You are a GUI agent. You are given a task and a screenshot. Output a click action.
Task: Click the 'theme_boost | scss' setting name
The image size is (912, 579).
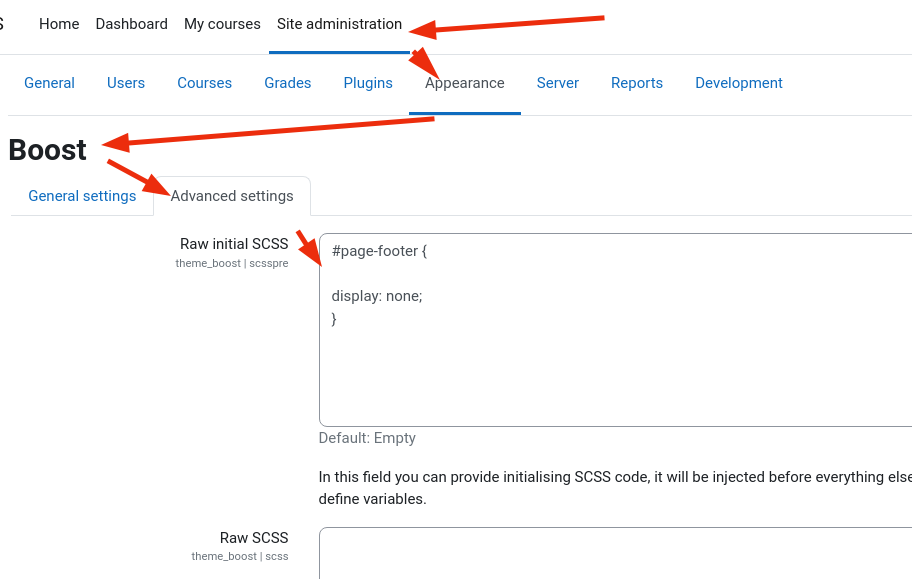240,556
